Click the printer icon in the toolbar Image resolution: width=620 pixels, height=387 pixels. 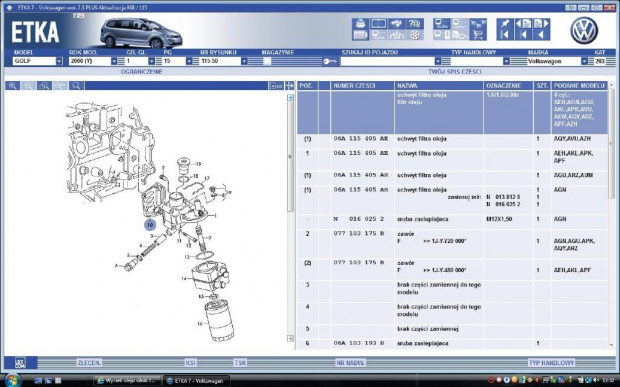click(360, 23)
